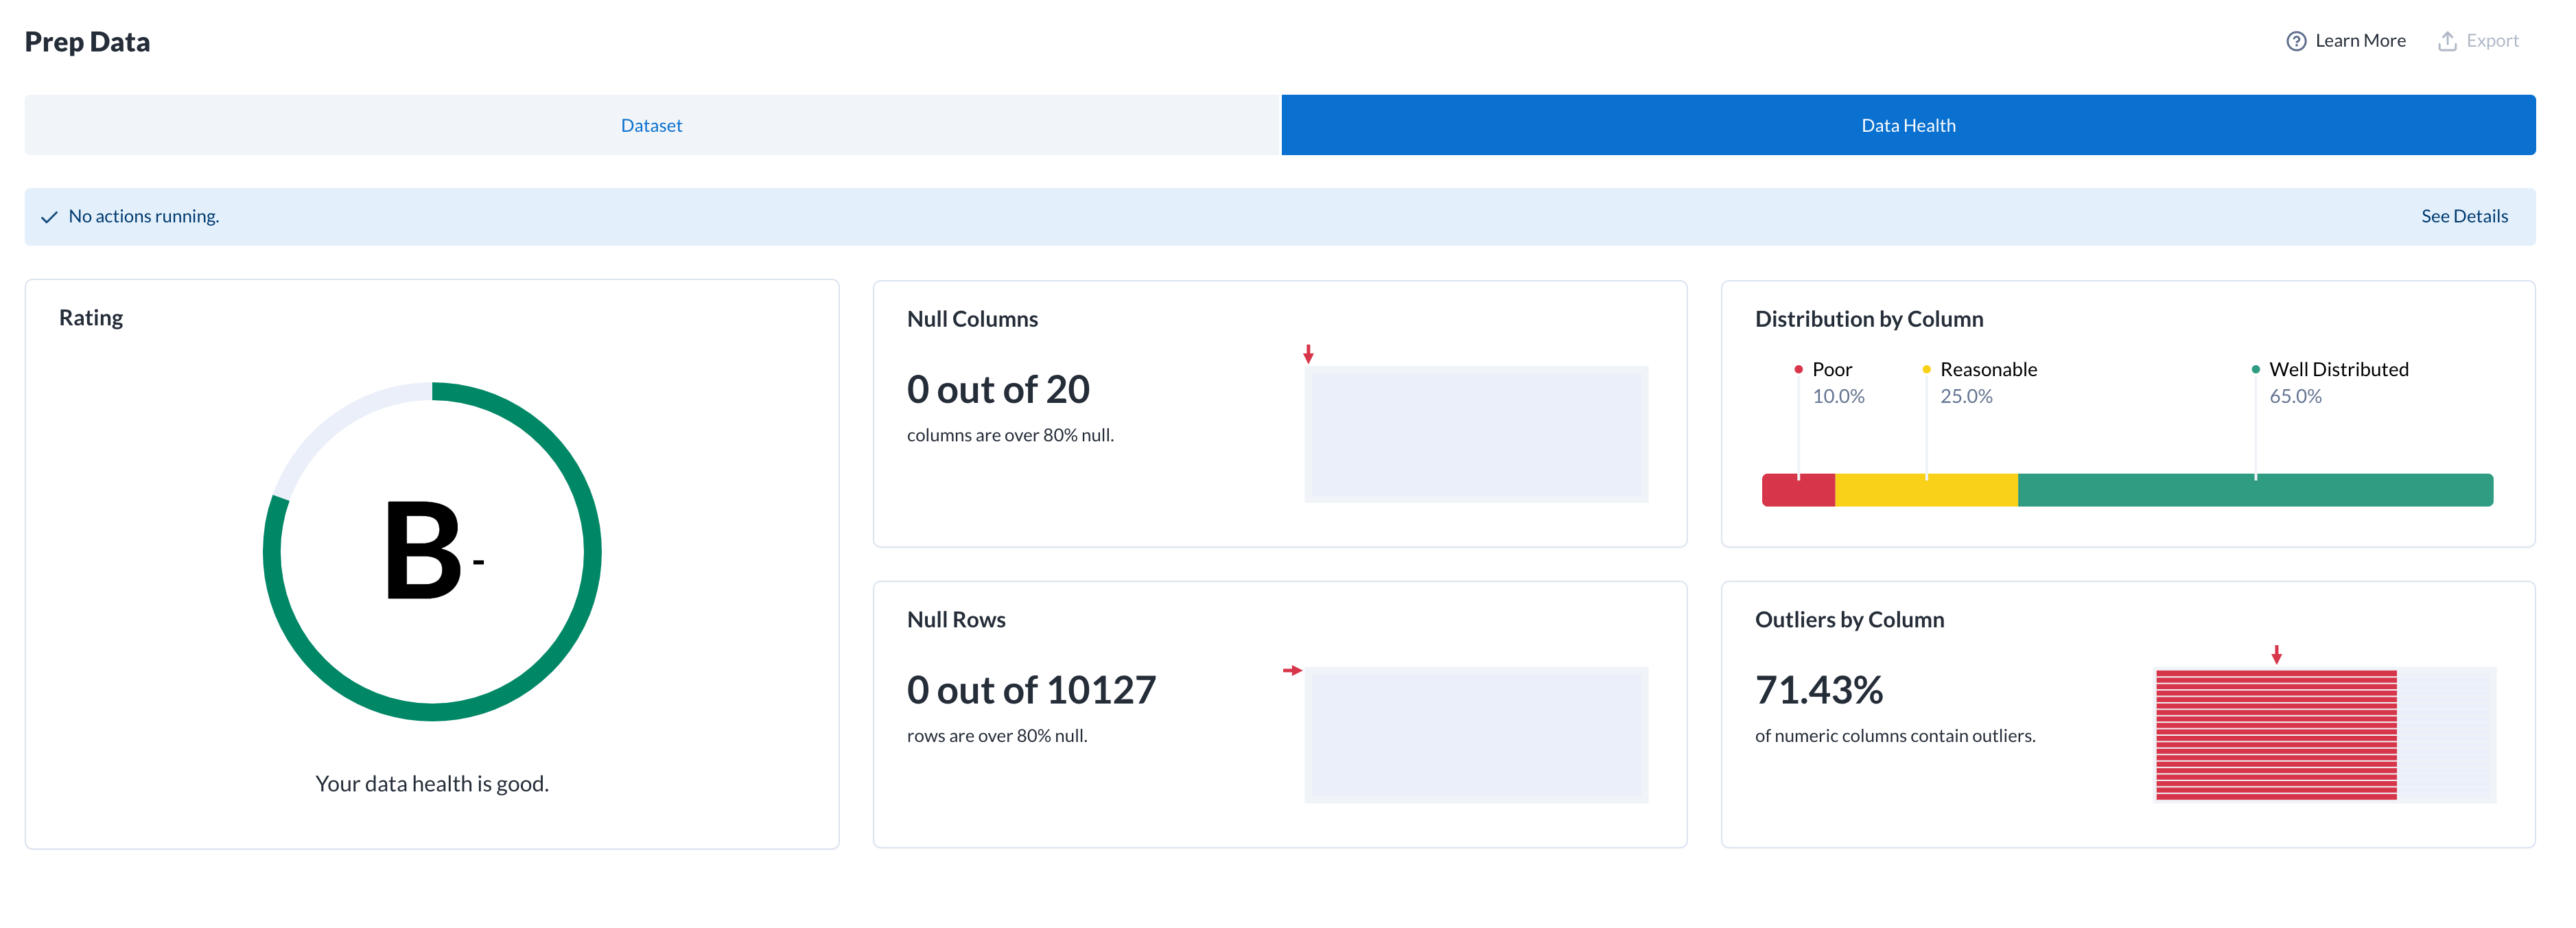The height and width of the screenshot is (928, 2576).
Task: Select the Data Health tab
Action: [1908, 124]
